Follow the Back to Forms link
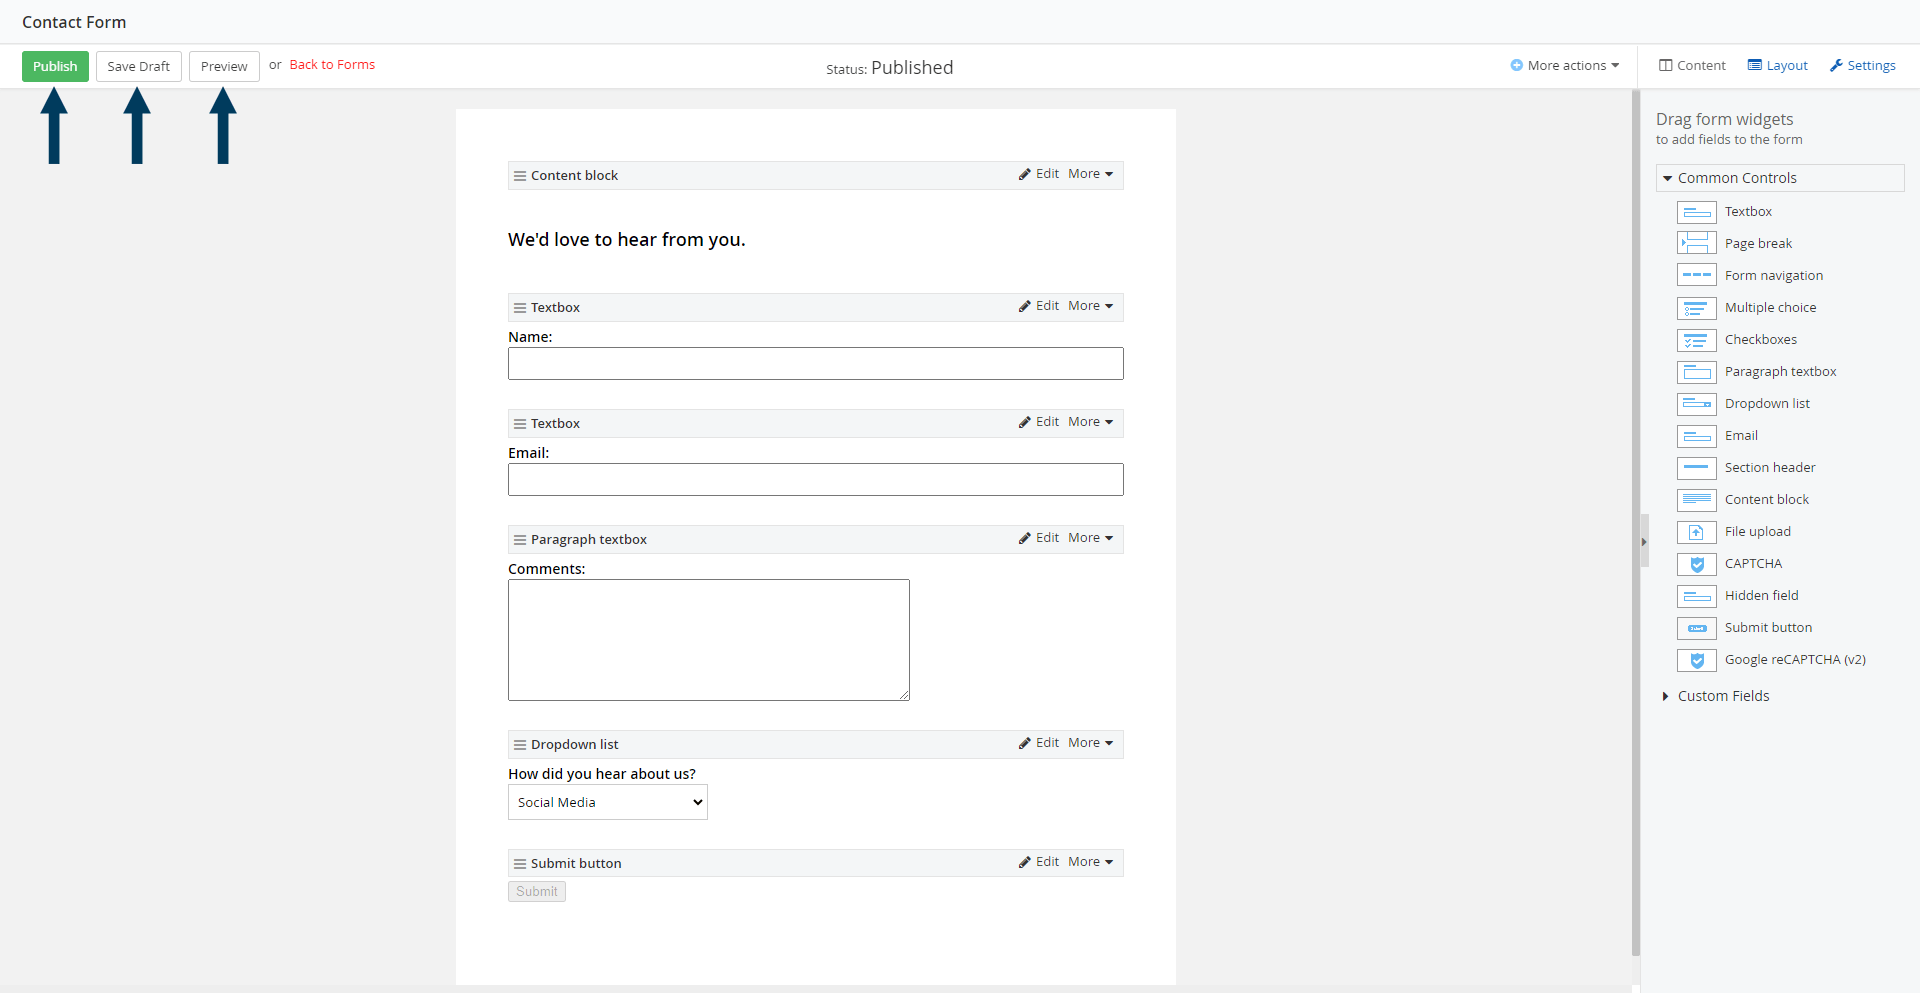This screenshot has width=1920, height=993. click(332, 64)
